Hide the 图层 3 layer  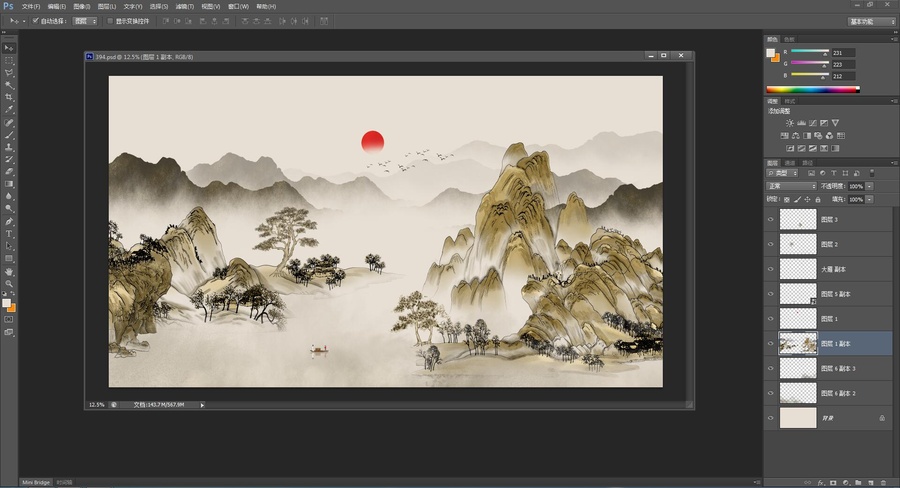770,219
